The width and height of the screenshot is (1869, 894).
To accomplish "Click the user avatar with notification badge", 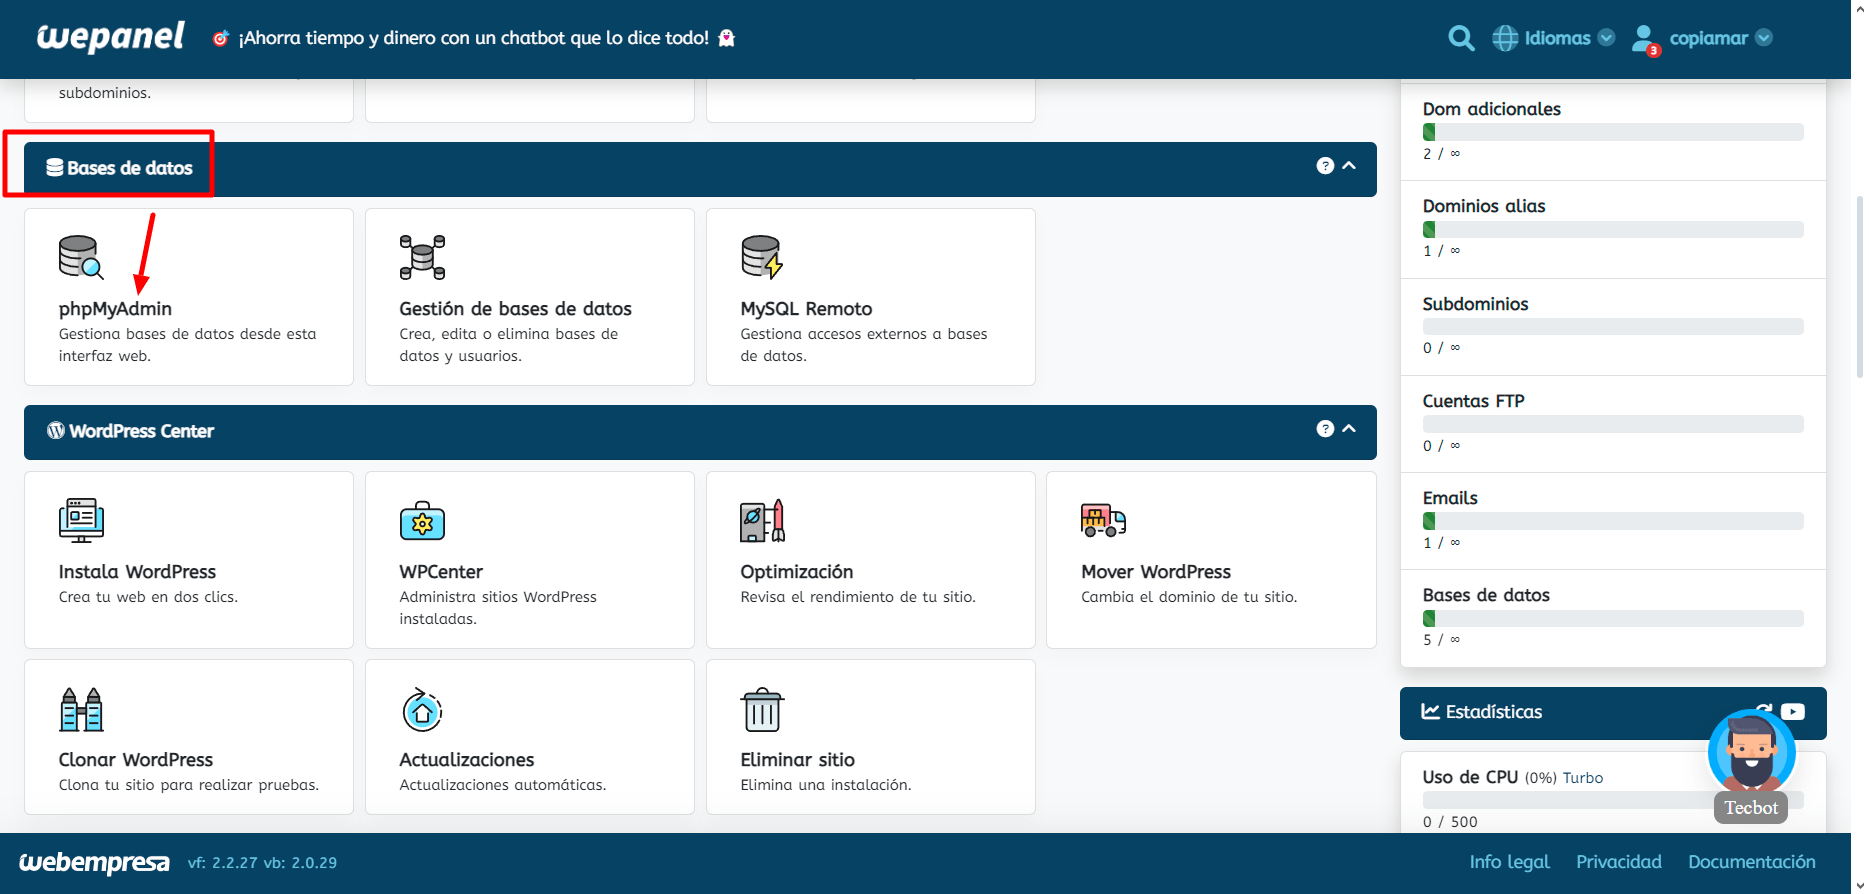I will pos(1645,40).
